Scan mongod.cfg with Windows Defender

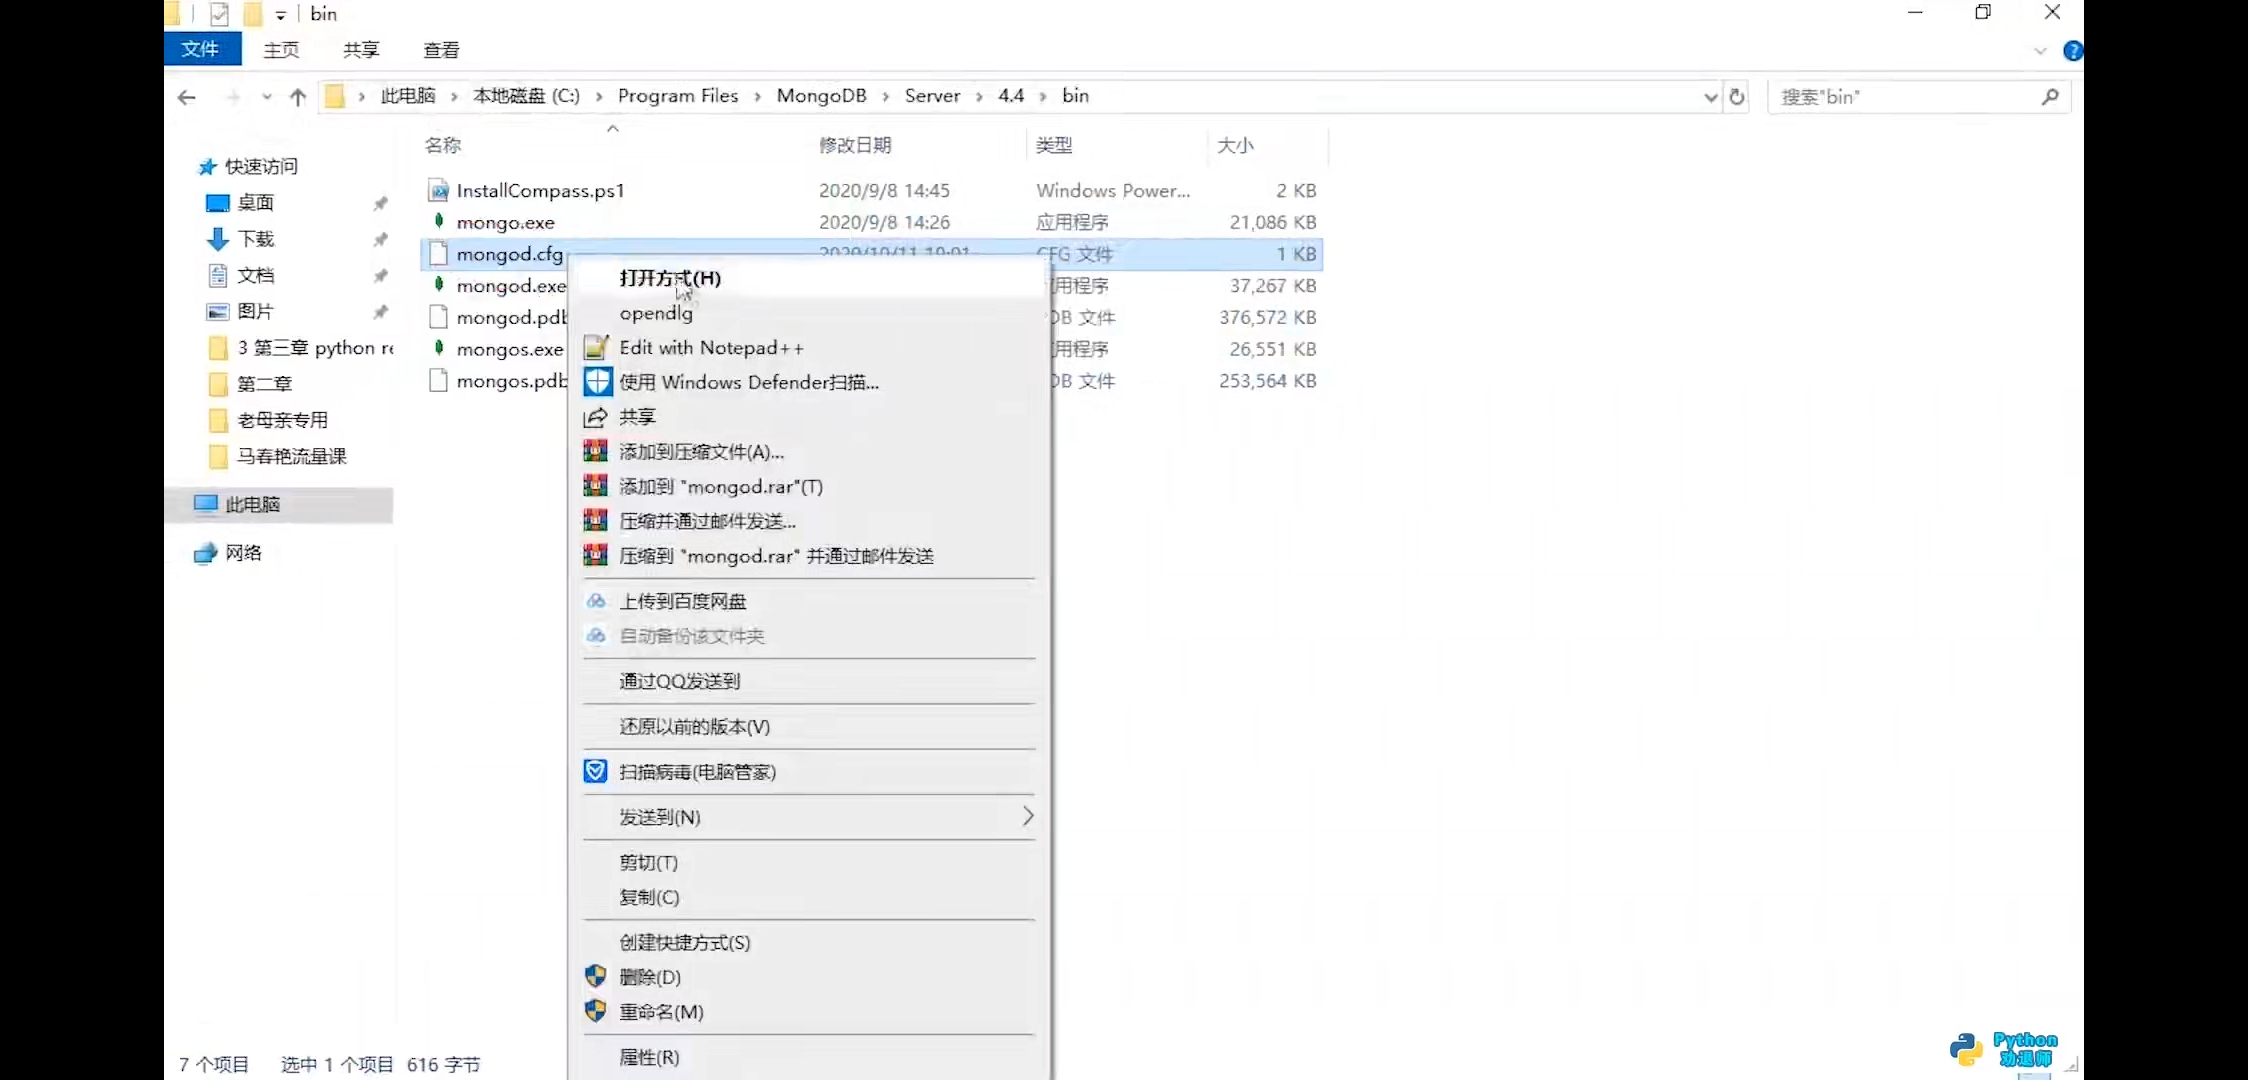tap(748, 382)
